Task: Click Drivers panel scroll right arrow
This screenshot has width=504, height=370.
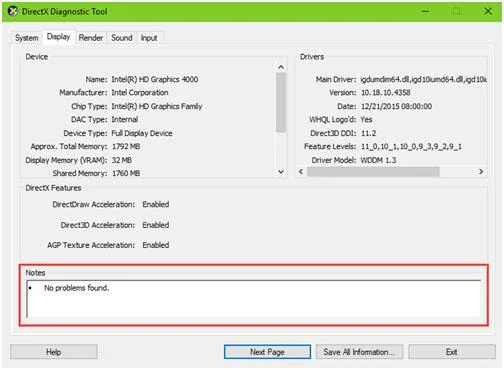Action: click(x=481, y=172)
